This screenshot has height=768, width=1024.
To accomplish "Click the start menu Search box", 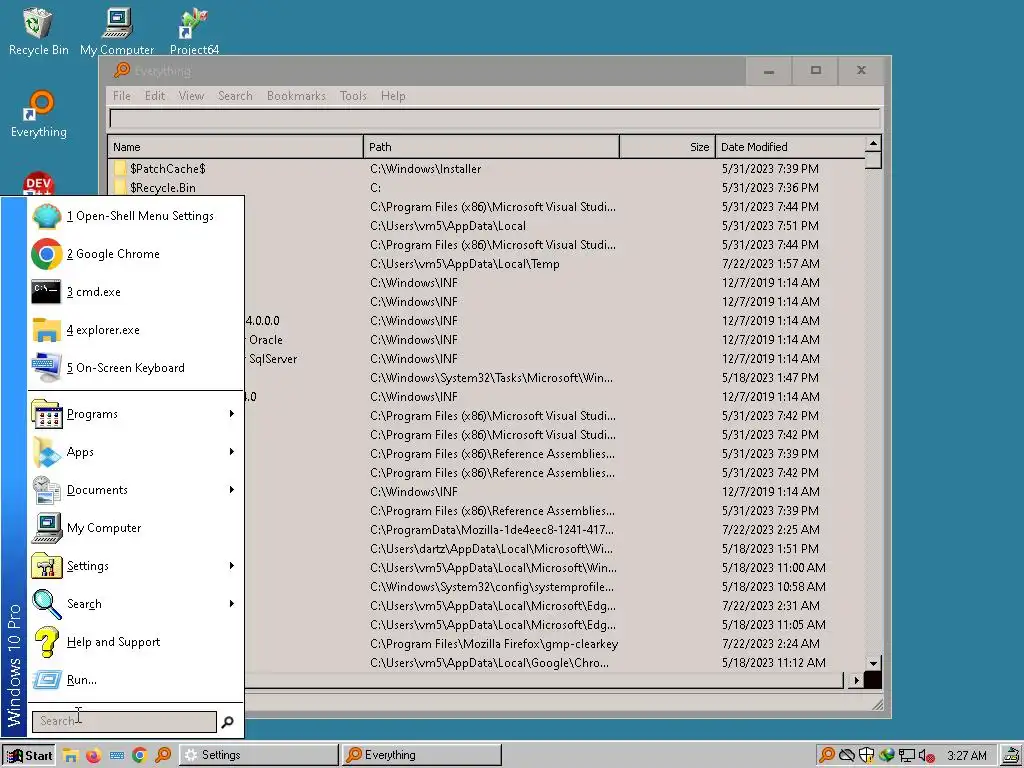I will pos(124,722).
